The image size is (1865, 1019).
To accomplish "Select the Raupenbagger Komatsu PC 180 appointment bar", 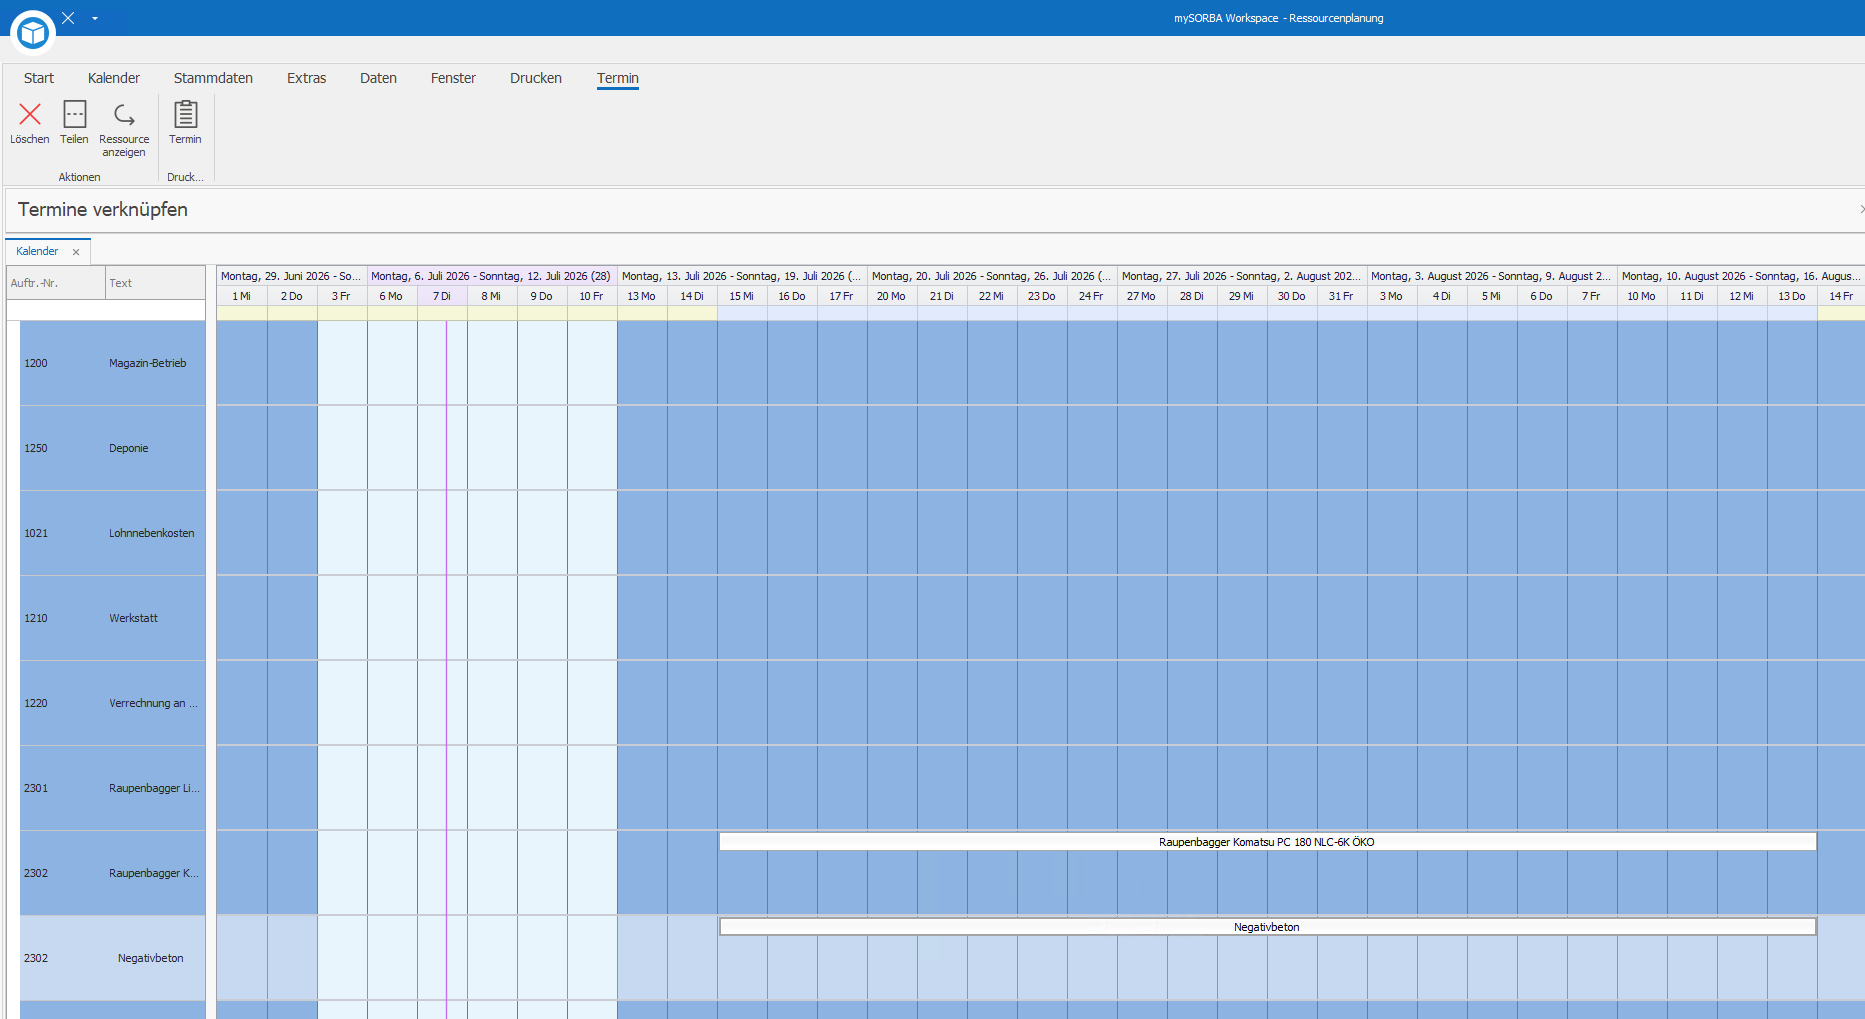I will click(1267, 842).
